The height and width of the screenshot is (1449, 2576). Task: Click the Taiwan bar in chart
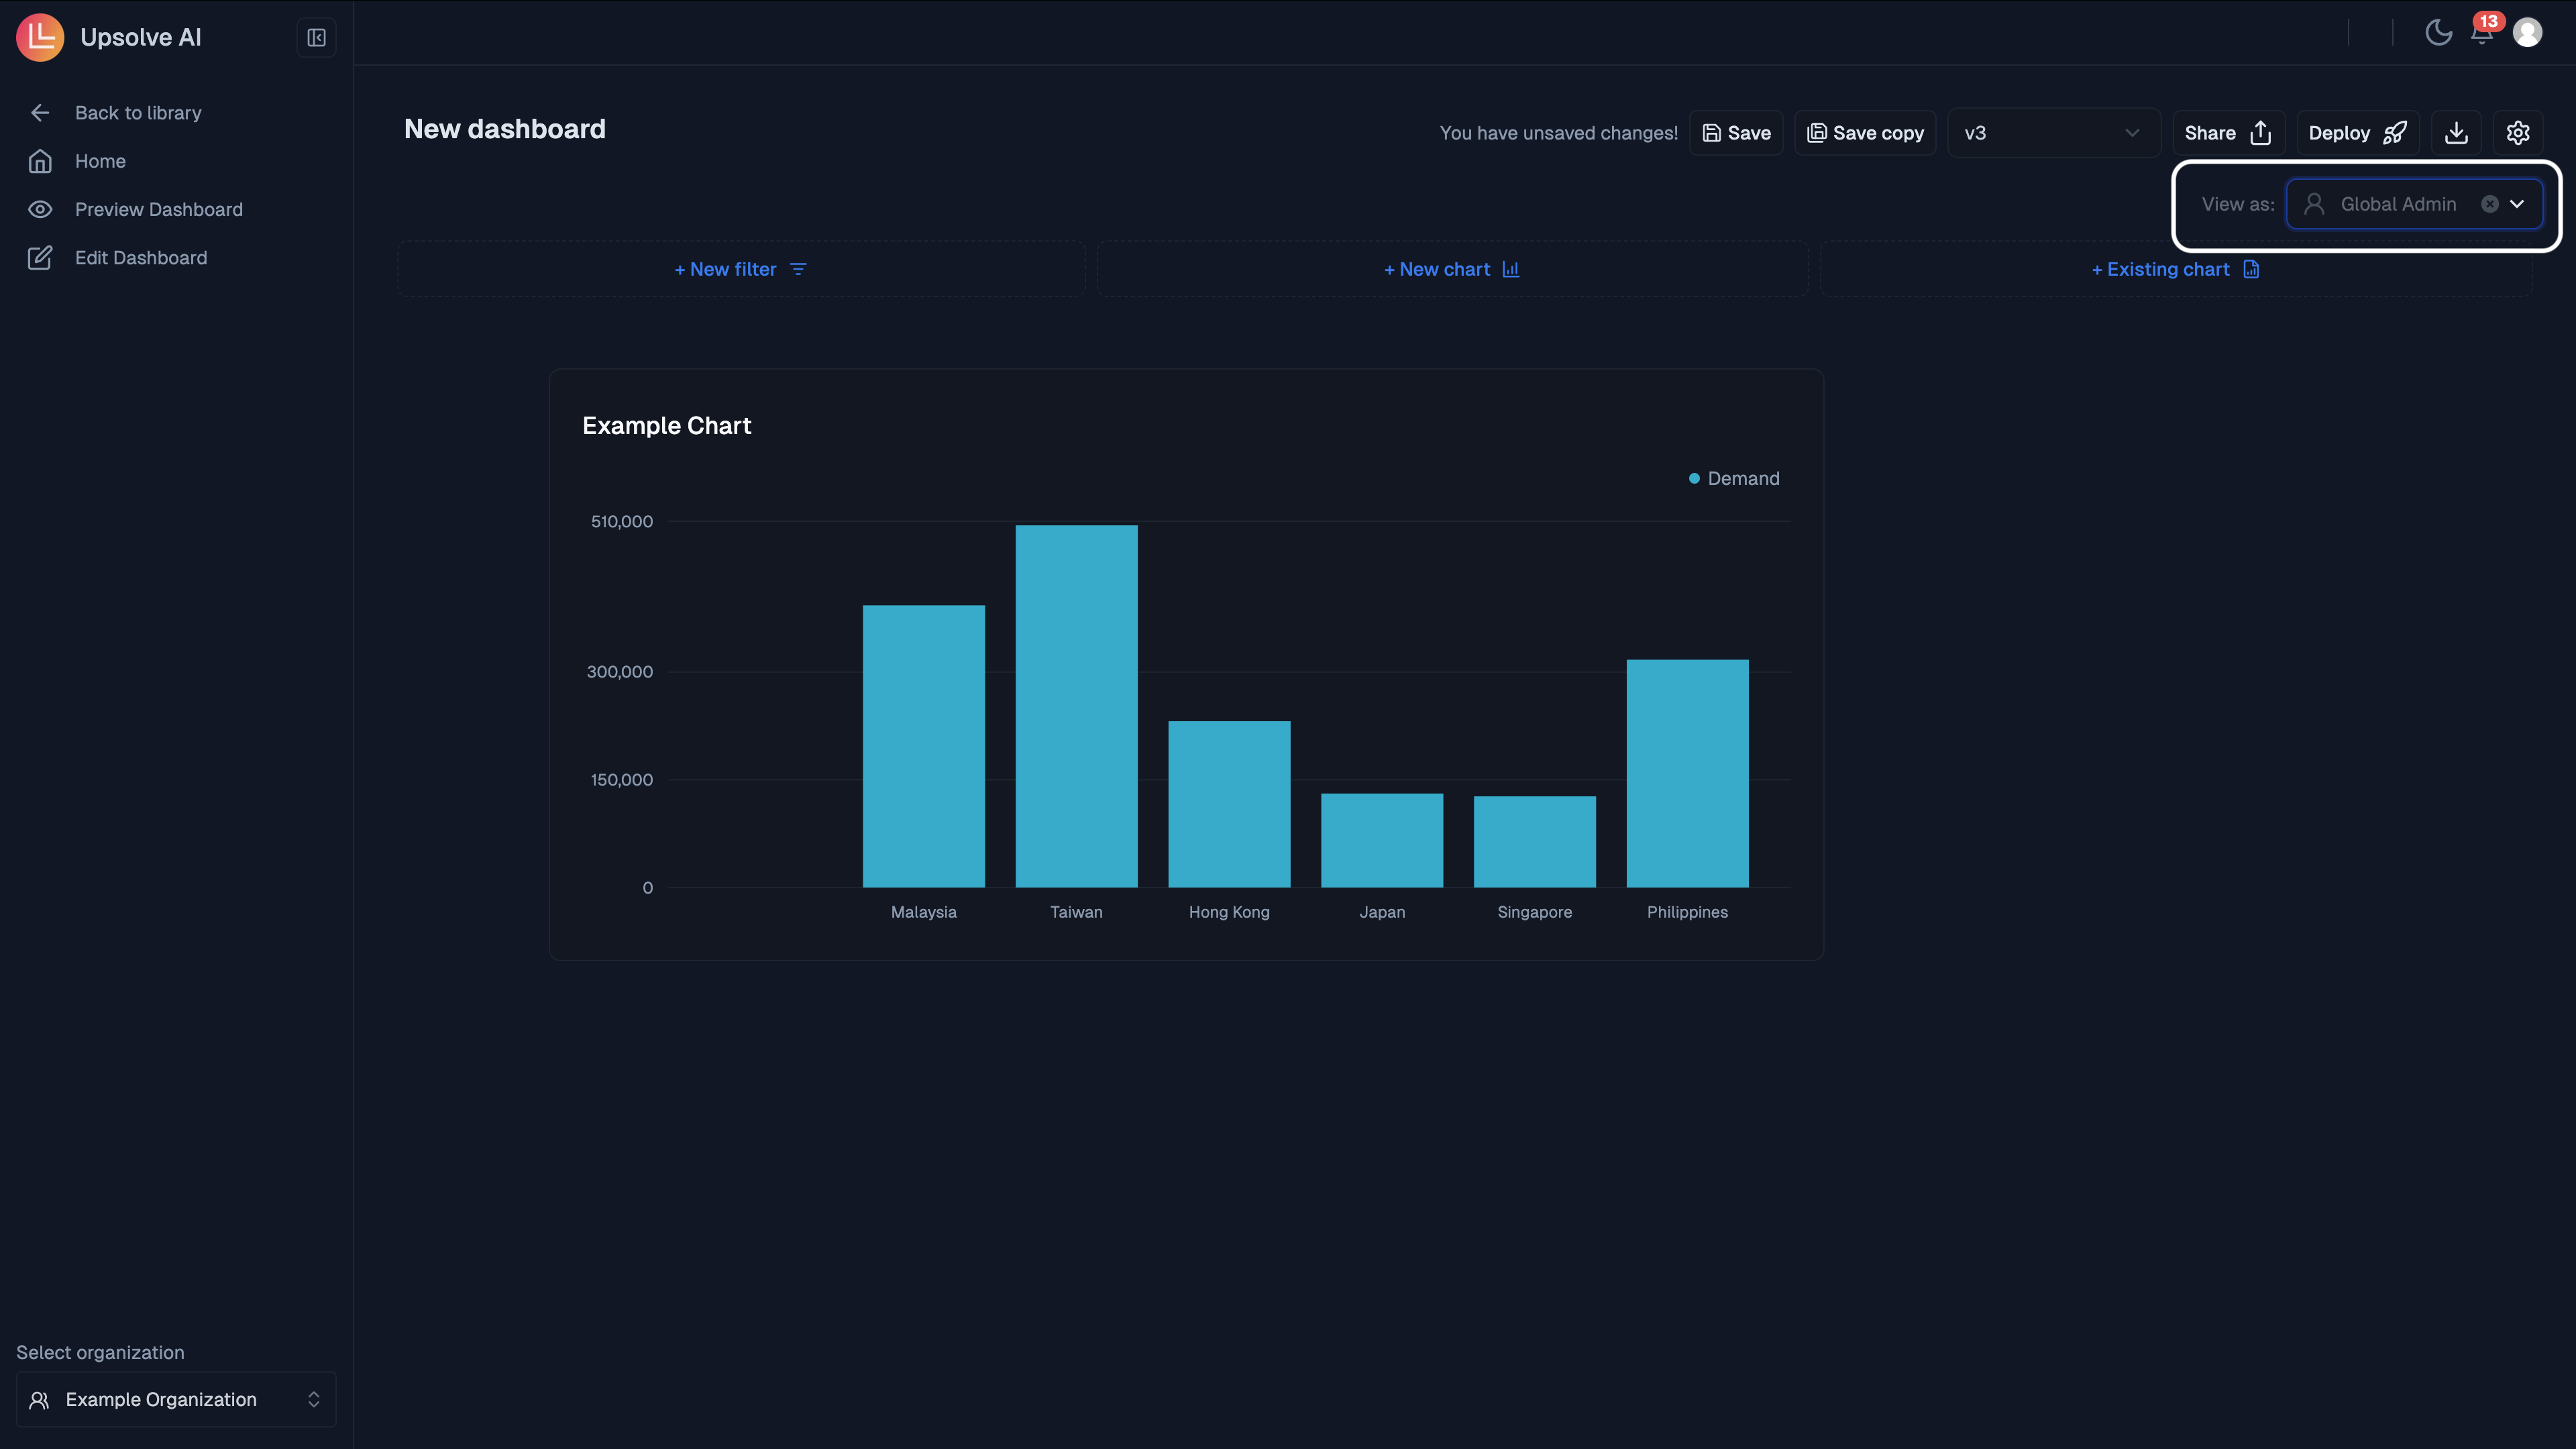click(1076, 705)
